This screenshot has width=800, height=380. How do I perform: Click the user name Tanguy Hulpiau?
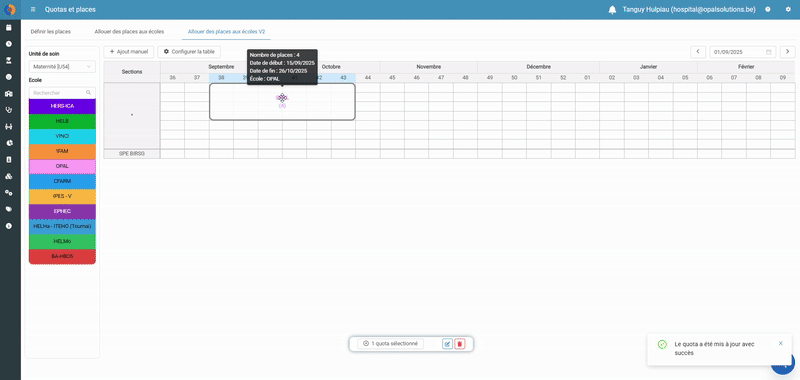click(x=689, y=10)
